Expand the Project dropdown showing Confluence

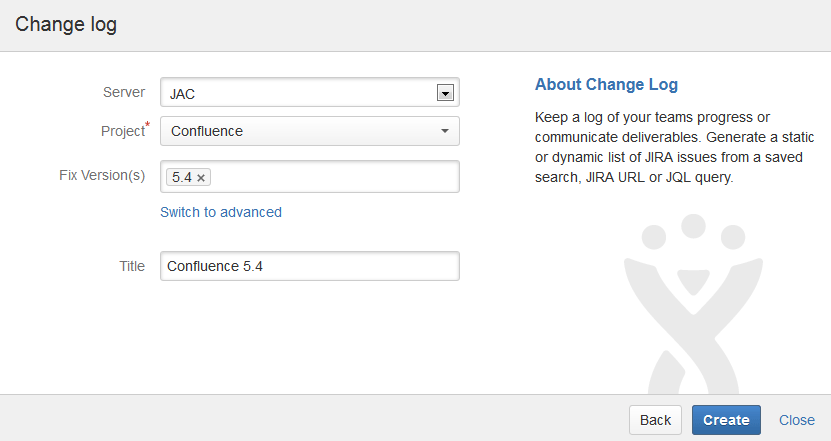tap(300, 131)
